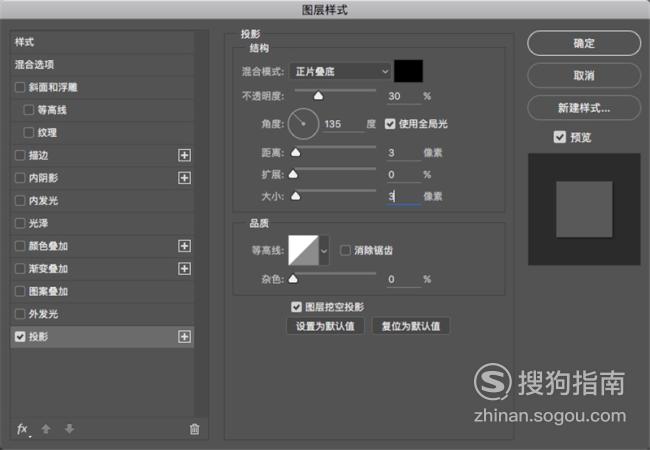Click 新建样式... button
Viewport: 650px width, 450px height.
point(584,108)
